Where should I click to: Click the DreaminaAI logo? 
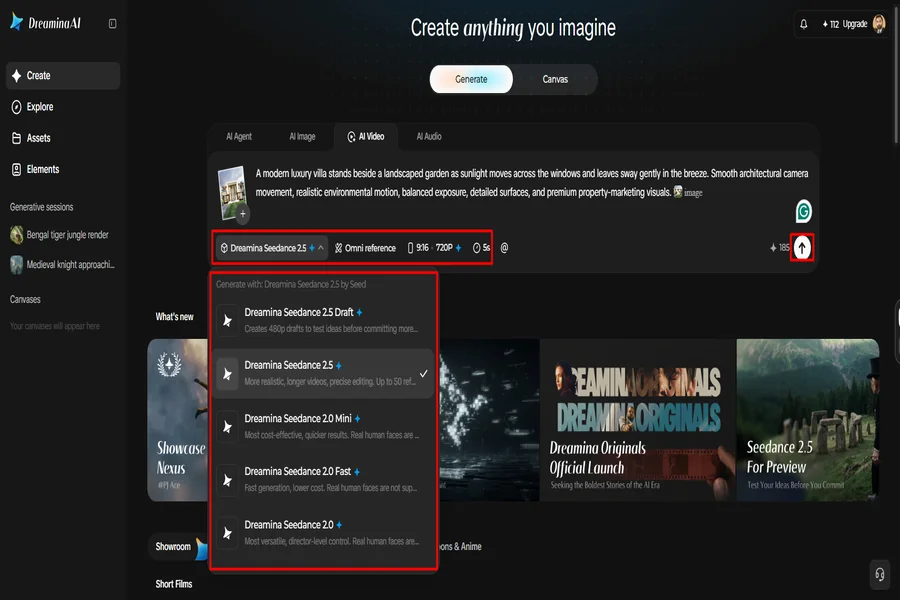click(x=46, y=23)
